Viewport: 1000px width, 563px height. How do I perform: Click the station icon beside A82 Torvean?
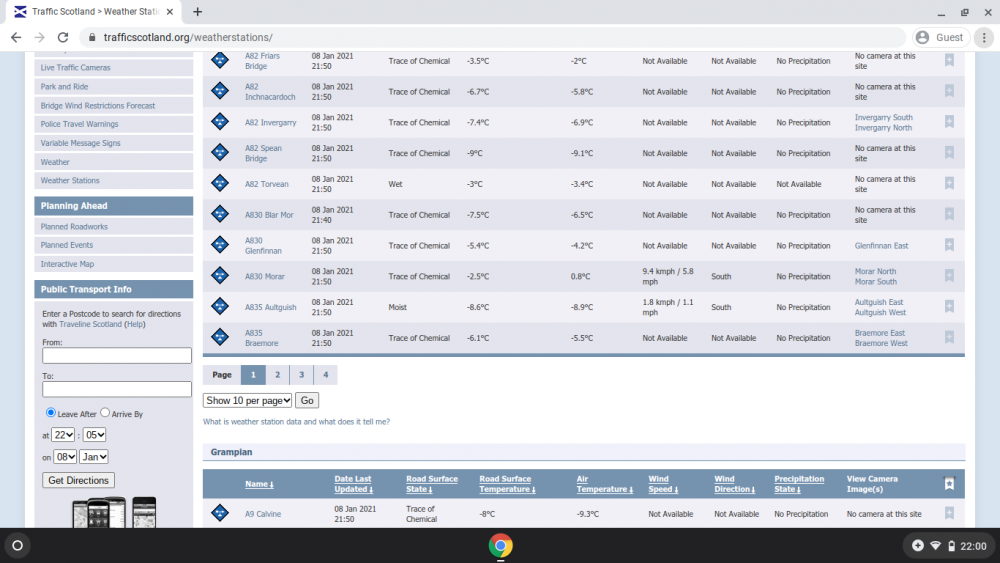pyautogui.click(x=219, y=184)
